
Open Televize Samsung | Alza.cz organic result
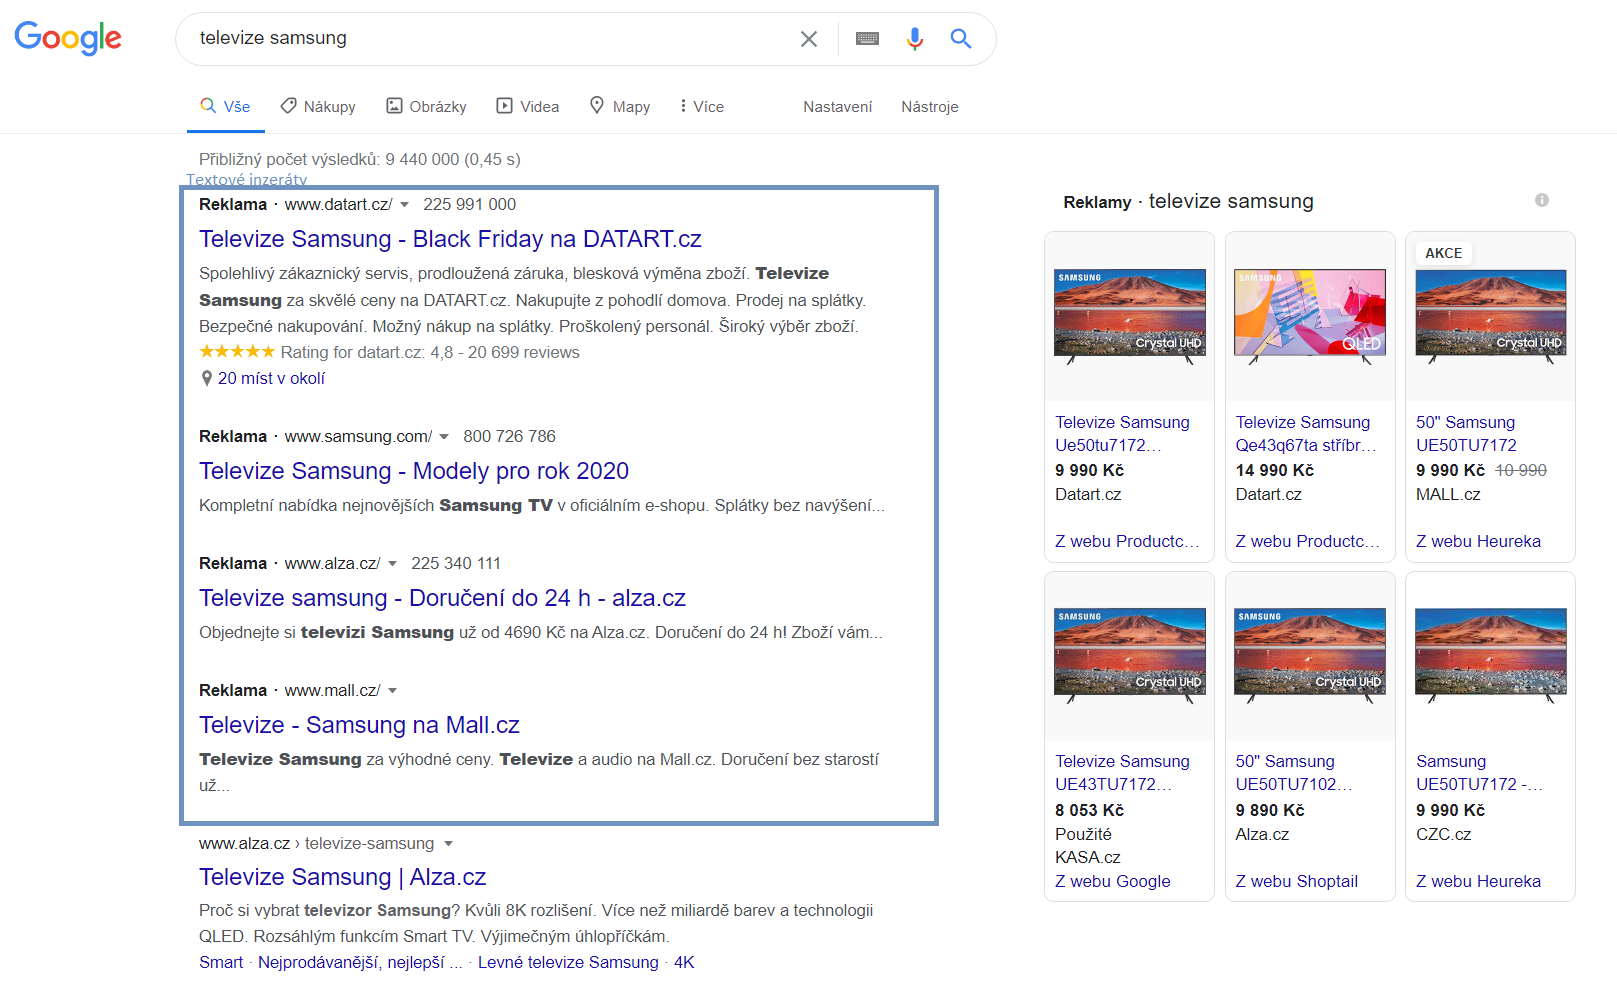tap(342, 877)
